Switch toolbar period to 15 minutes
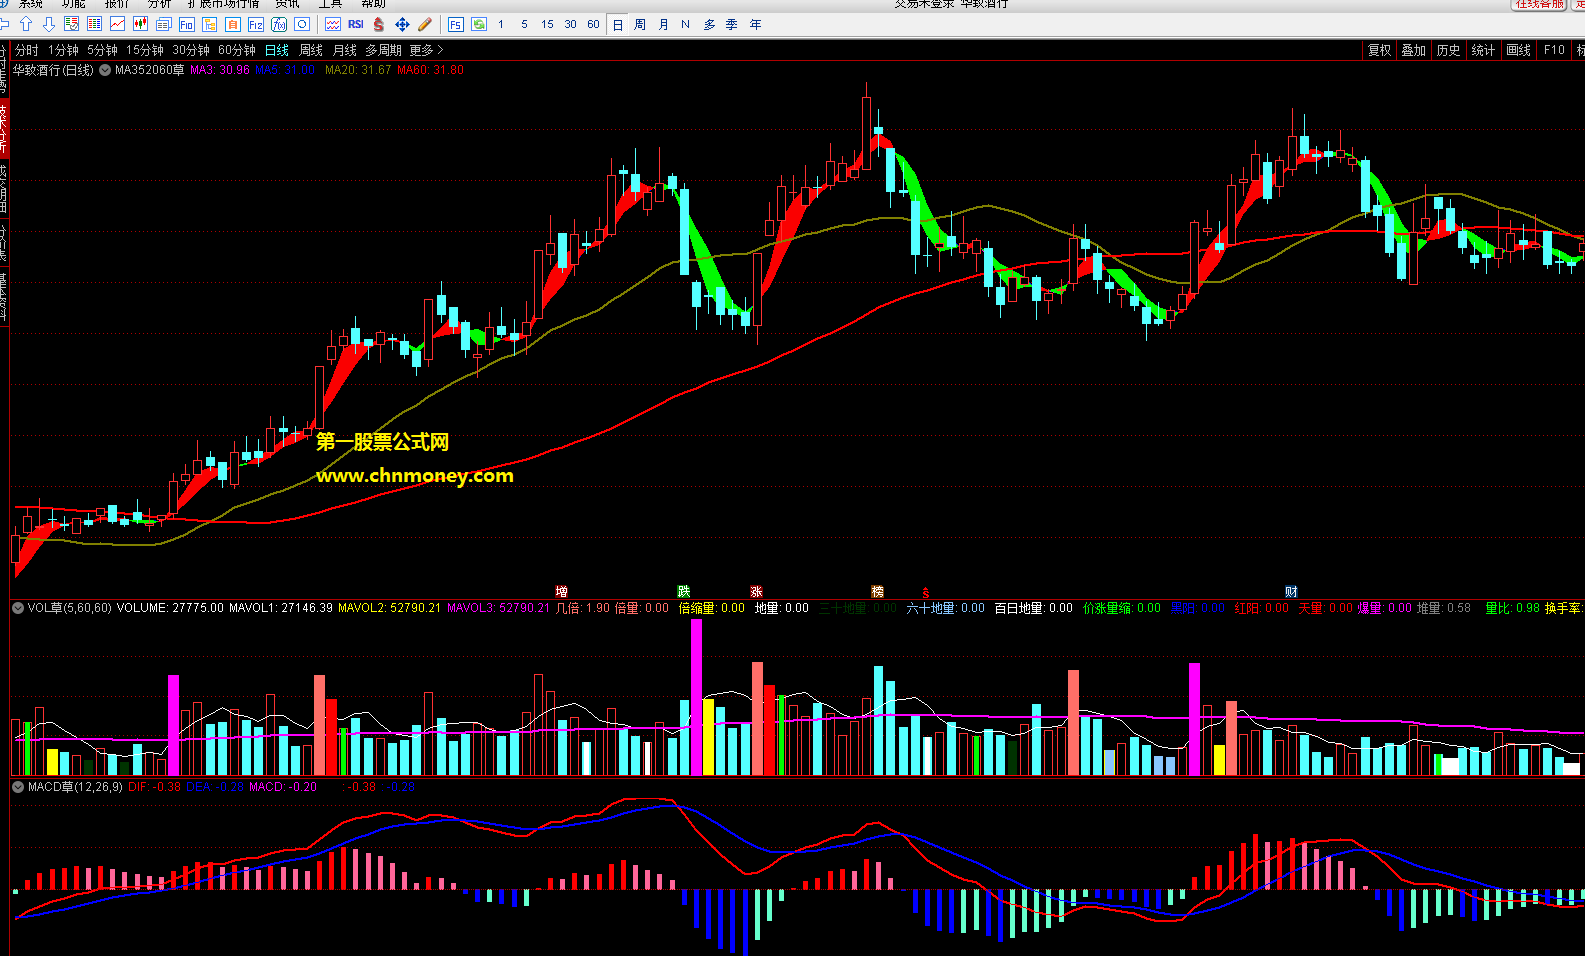 pyautogui.click(x=547, y=24)
